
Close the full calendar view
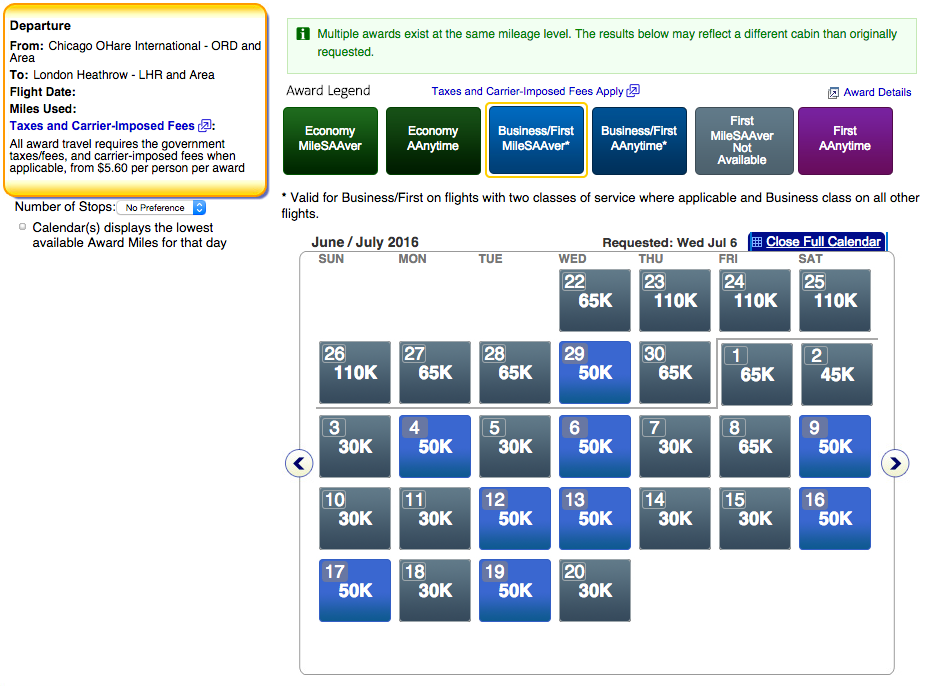point(823,241)
